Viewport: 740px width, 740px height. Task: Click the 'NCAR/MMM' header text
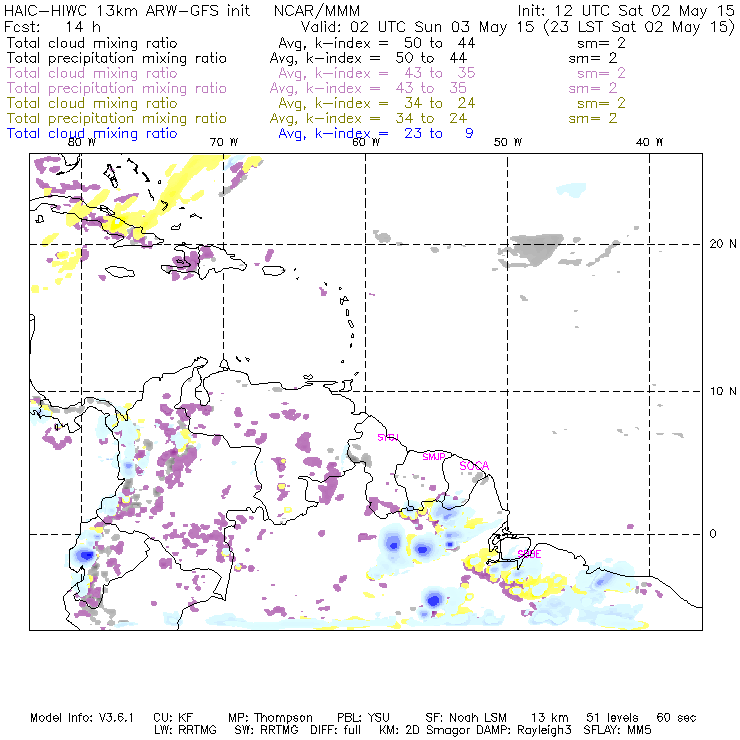(317, 11)
